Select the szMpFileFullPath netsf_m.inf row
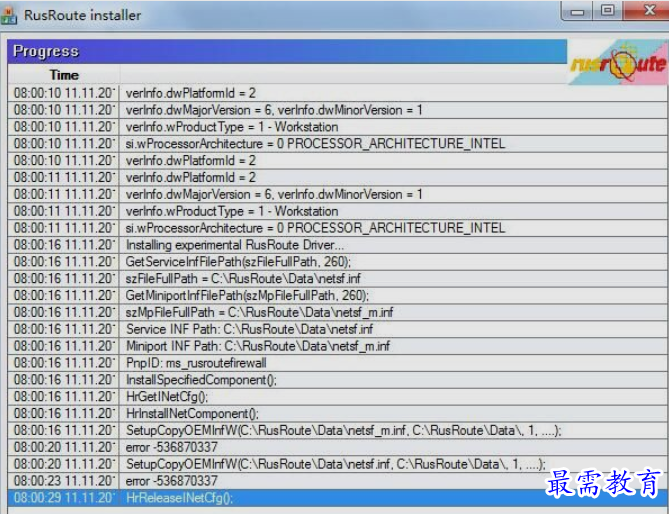Image resolution: width=669 pixels, height=514 pixels. [x=337, y=313]
